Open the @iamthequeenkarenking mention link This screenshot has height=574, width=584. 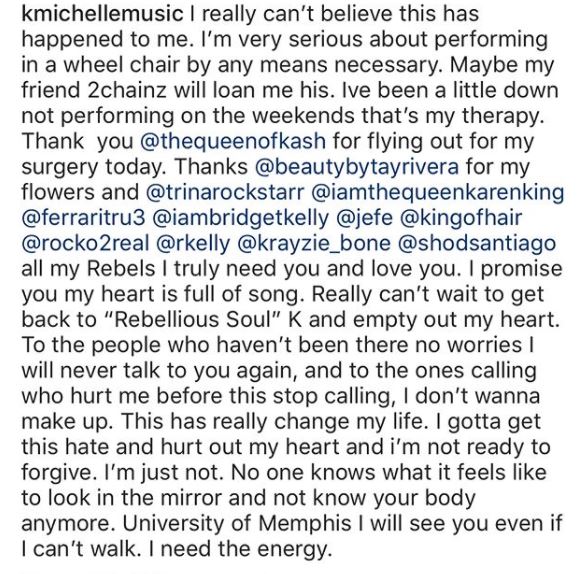click(437, 192)
